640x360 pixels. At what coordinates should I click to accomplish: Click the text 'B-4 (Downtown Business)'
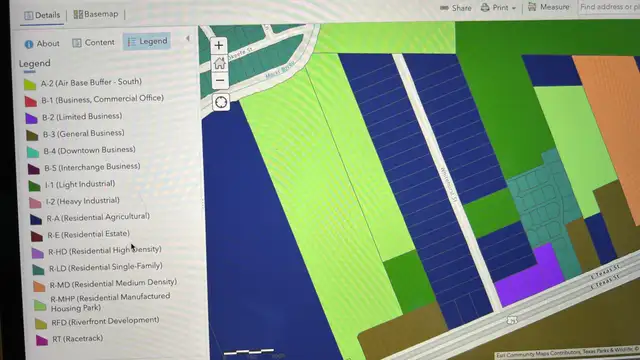(x=89, y=150)
